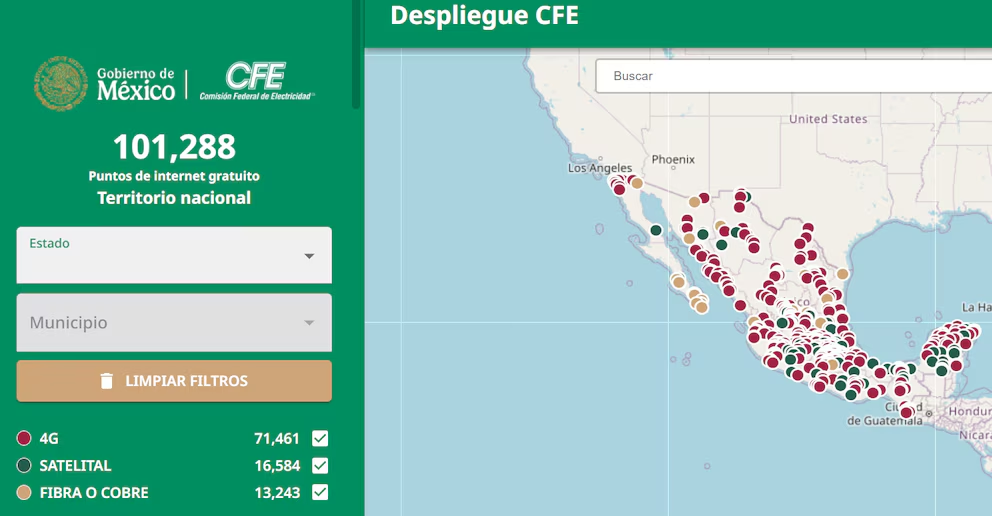Click the Buscar search field
992x516 pixels.
click(790, 76)
